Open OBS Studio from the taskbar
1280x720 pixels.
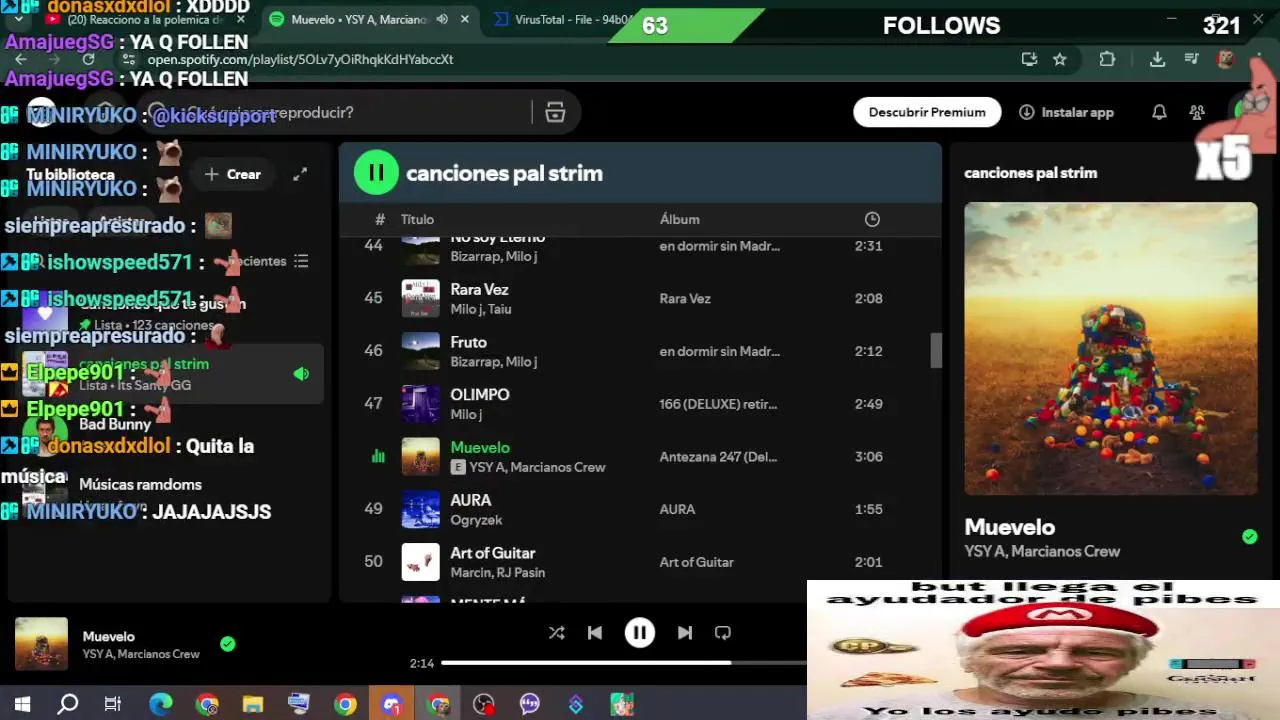[x=484, y=704]
